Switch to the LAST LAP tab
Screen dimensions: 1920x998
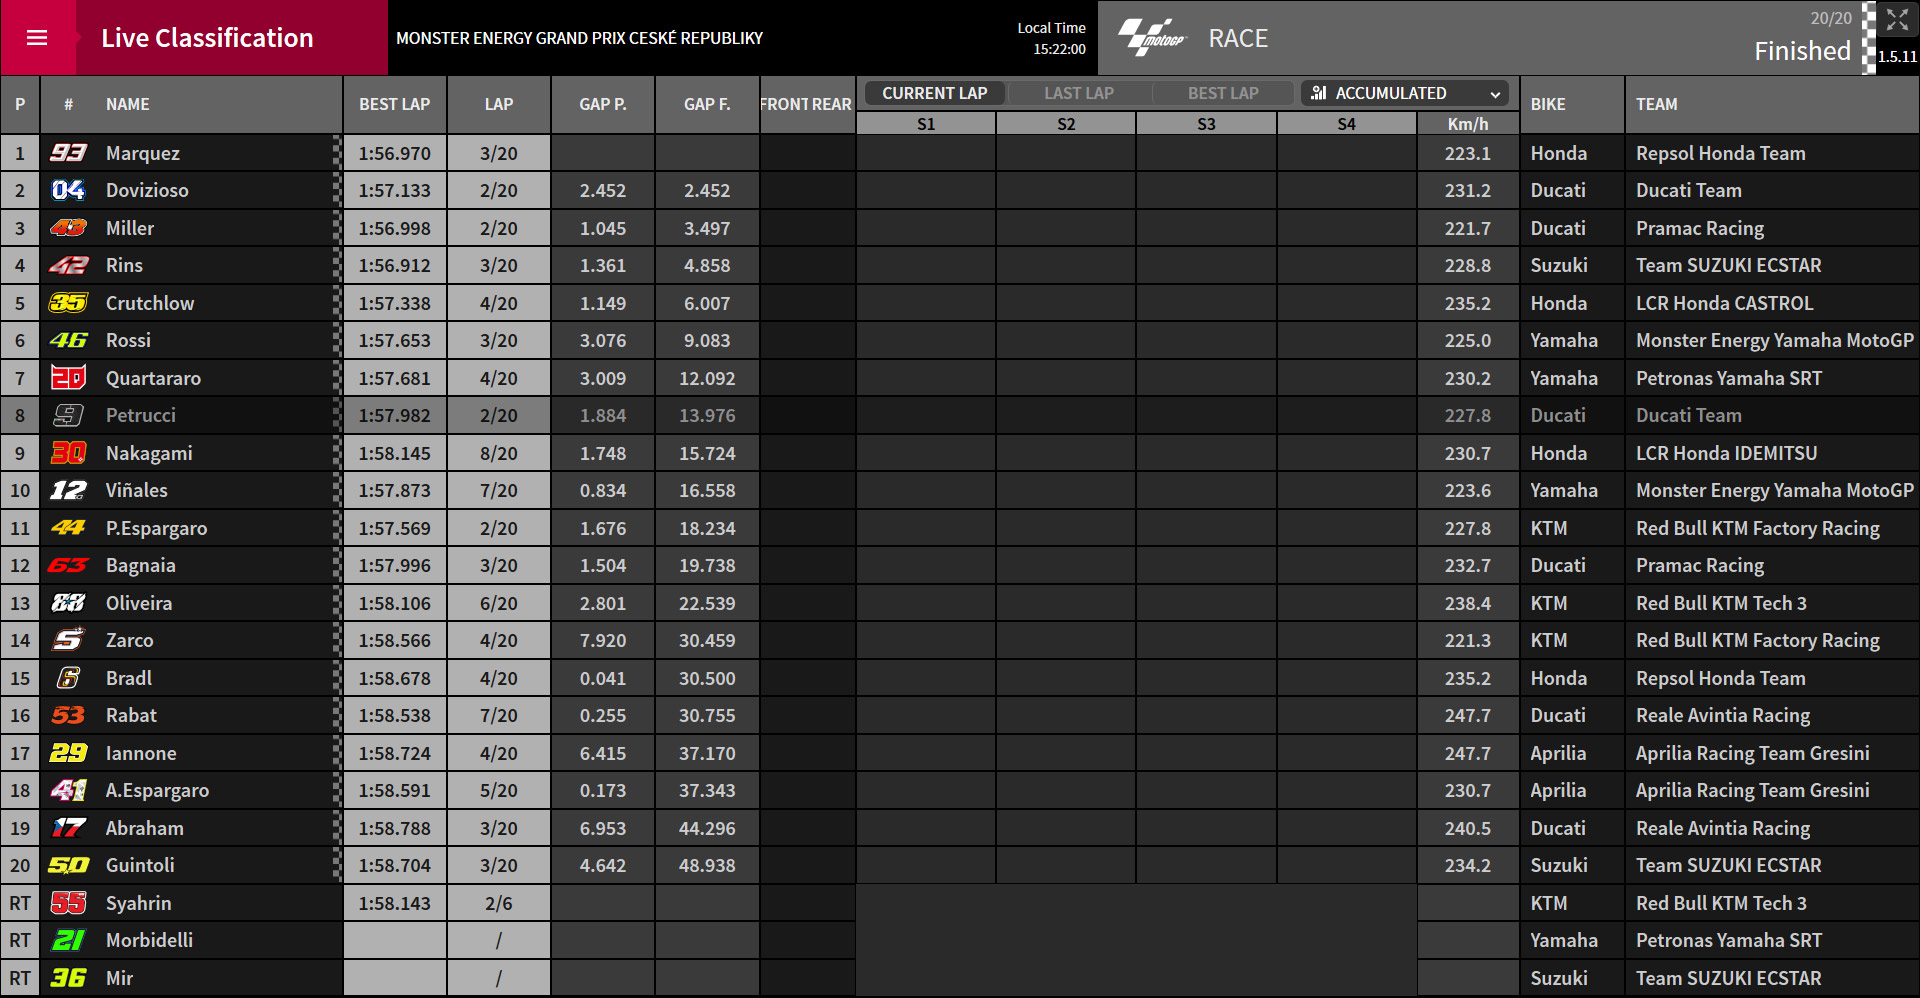[x=1079, y=93]
